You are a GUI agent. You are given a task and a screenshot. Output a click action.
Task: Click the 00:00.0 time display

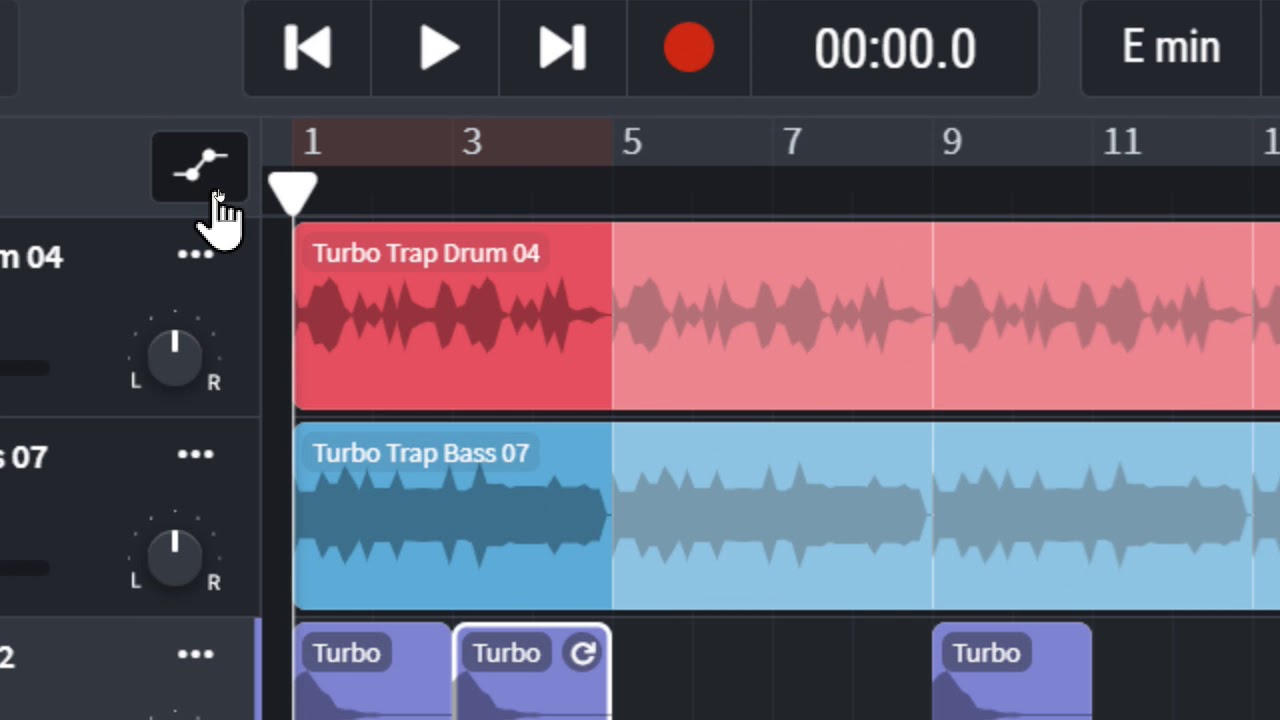tap(895, 48)
